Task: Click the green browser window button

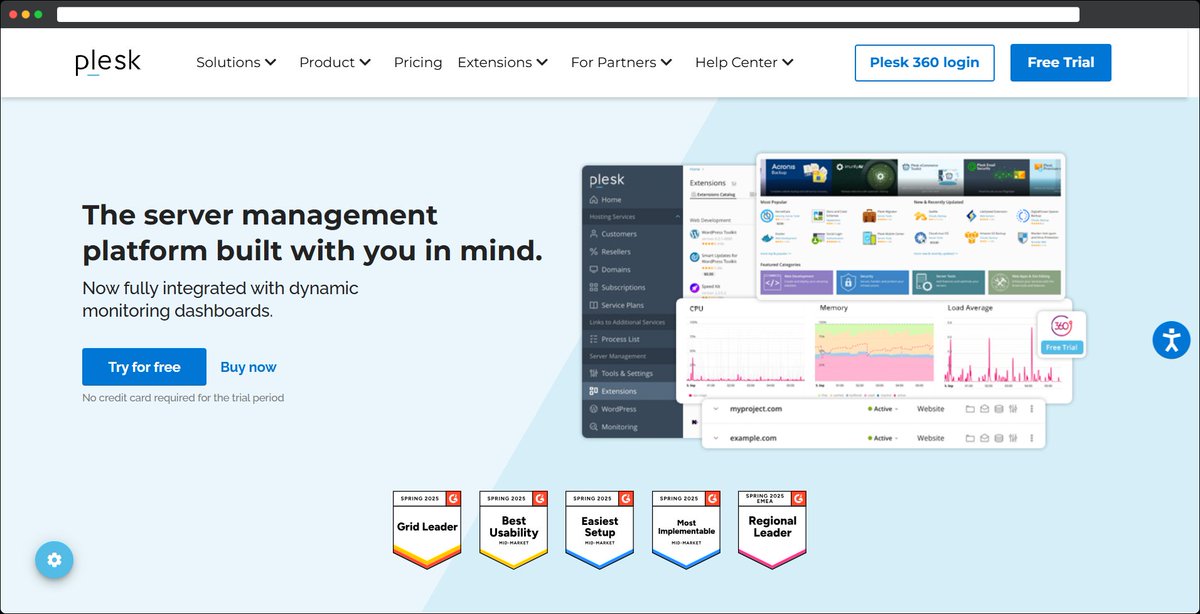Action: [38, 15]
